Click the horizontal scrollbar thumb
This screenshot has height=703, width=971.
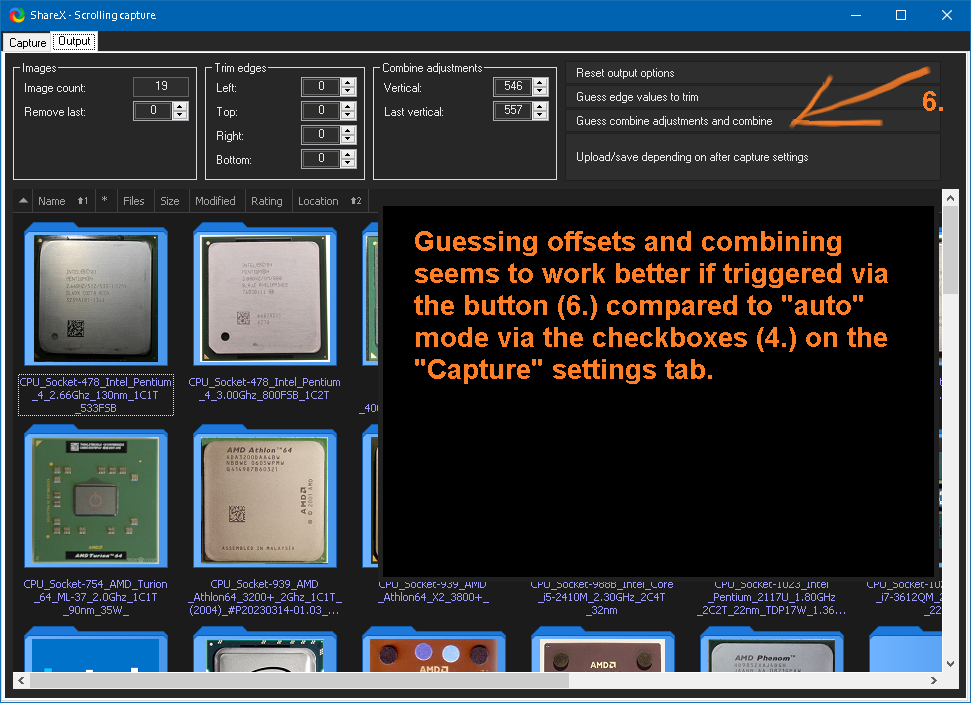(x=299, y=680)
